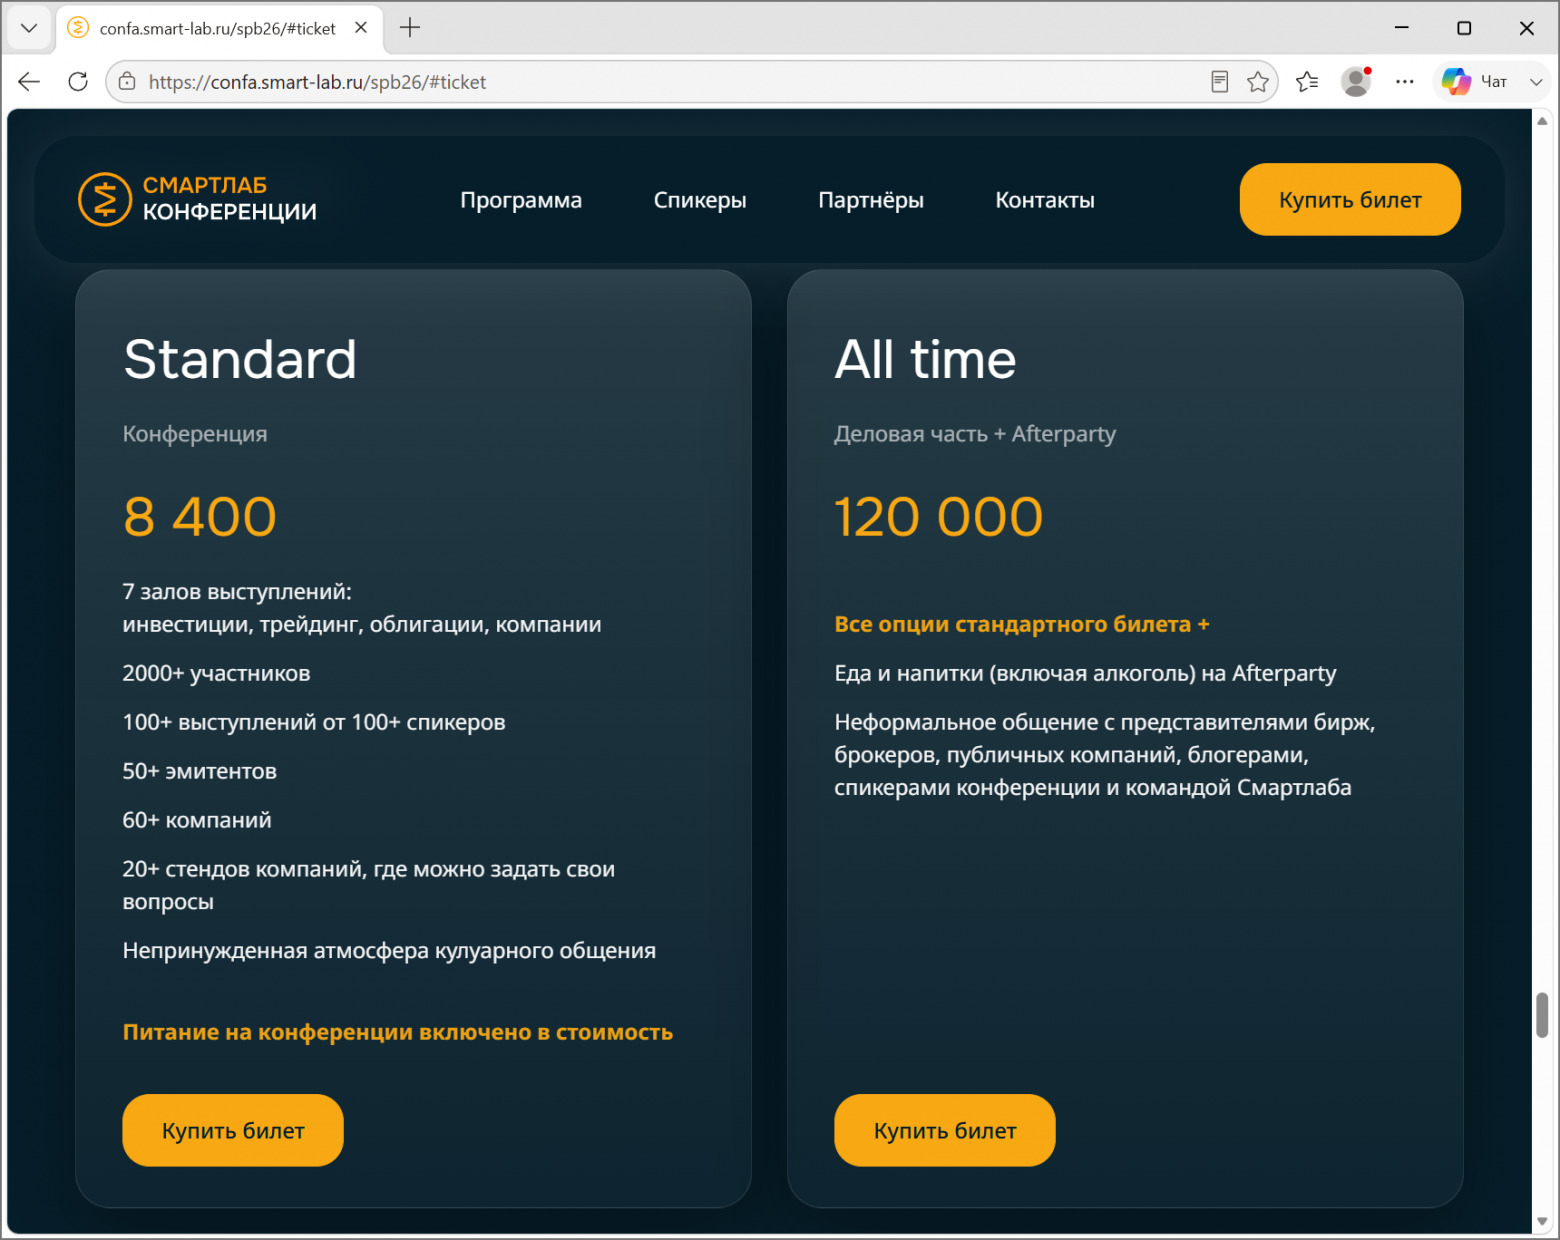Go back with the browser back arrow
1560x1240 pixels.
point(29,82)
